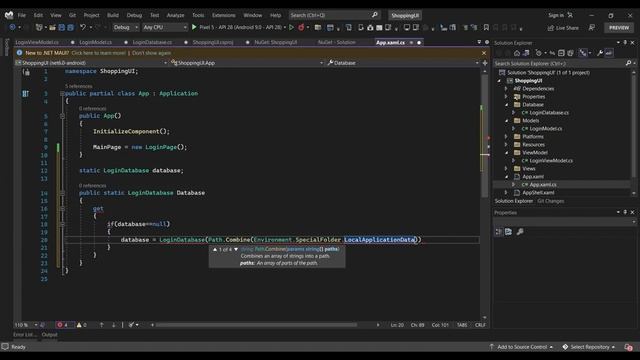The height and width of the screenshot is (360, 640).
Task: Click the Solution Explorer Home icon
Action: [x=517, y=53]
